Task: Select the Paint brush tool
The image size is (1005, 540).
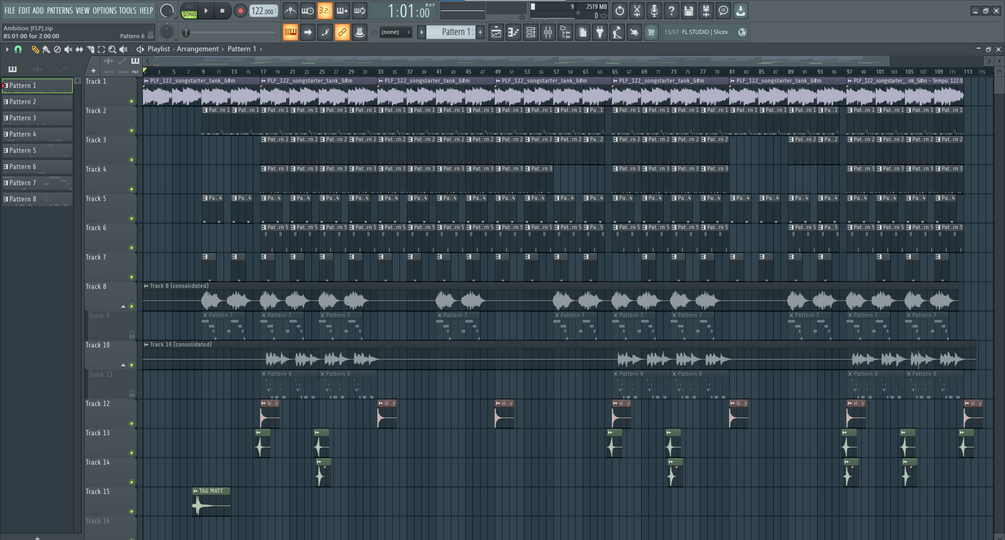Action: [46, 49]
